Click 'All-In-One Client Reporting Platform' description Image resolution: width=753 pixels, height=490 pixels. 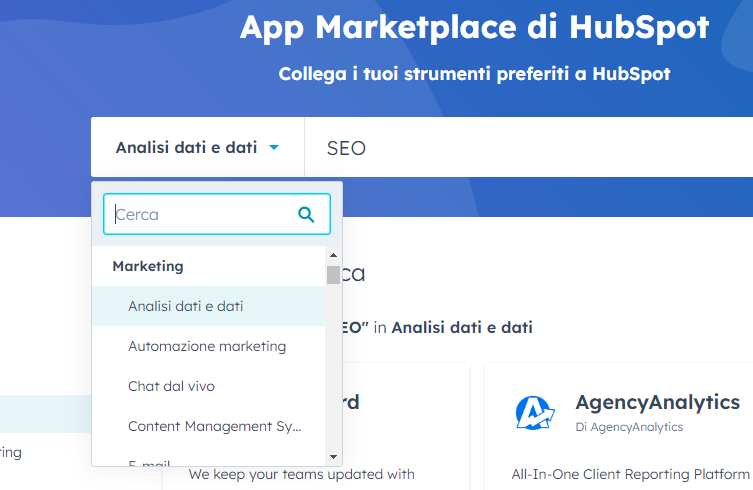click(630, 475)
